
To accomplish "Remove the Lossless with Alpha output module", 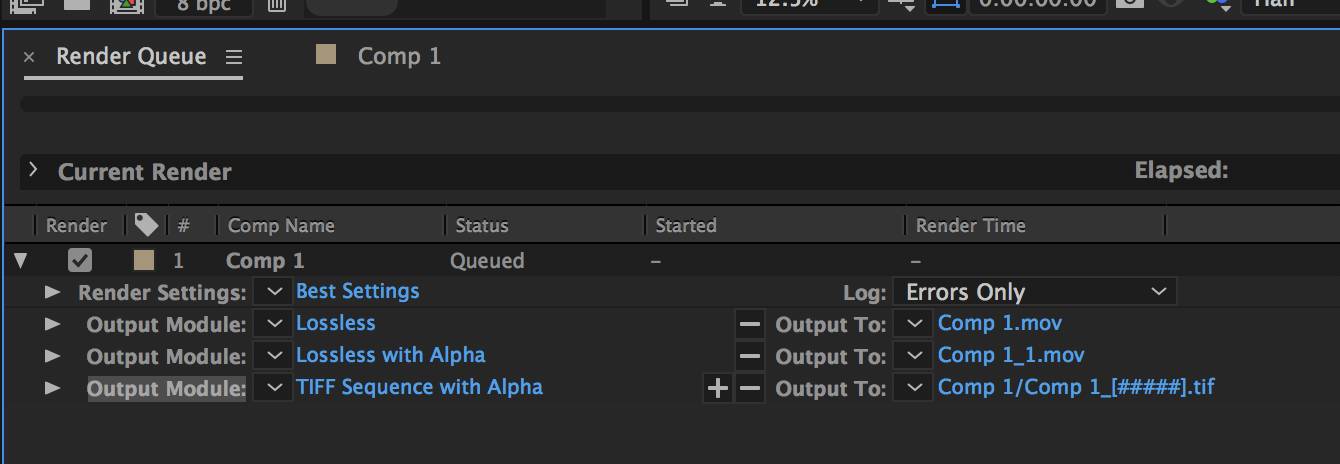I will point(749,356).
